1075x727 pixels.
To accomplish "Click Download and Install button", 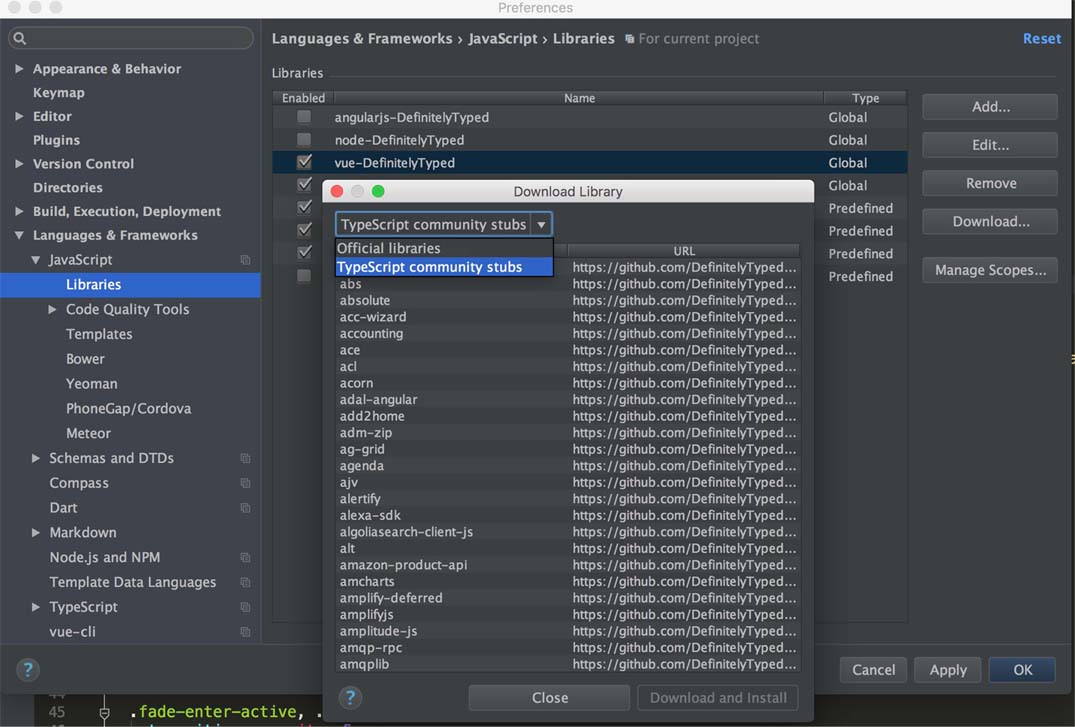I will tap(718, 698).
